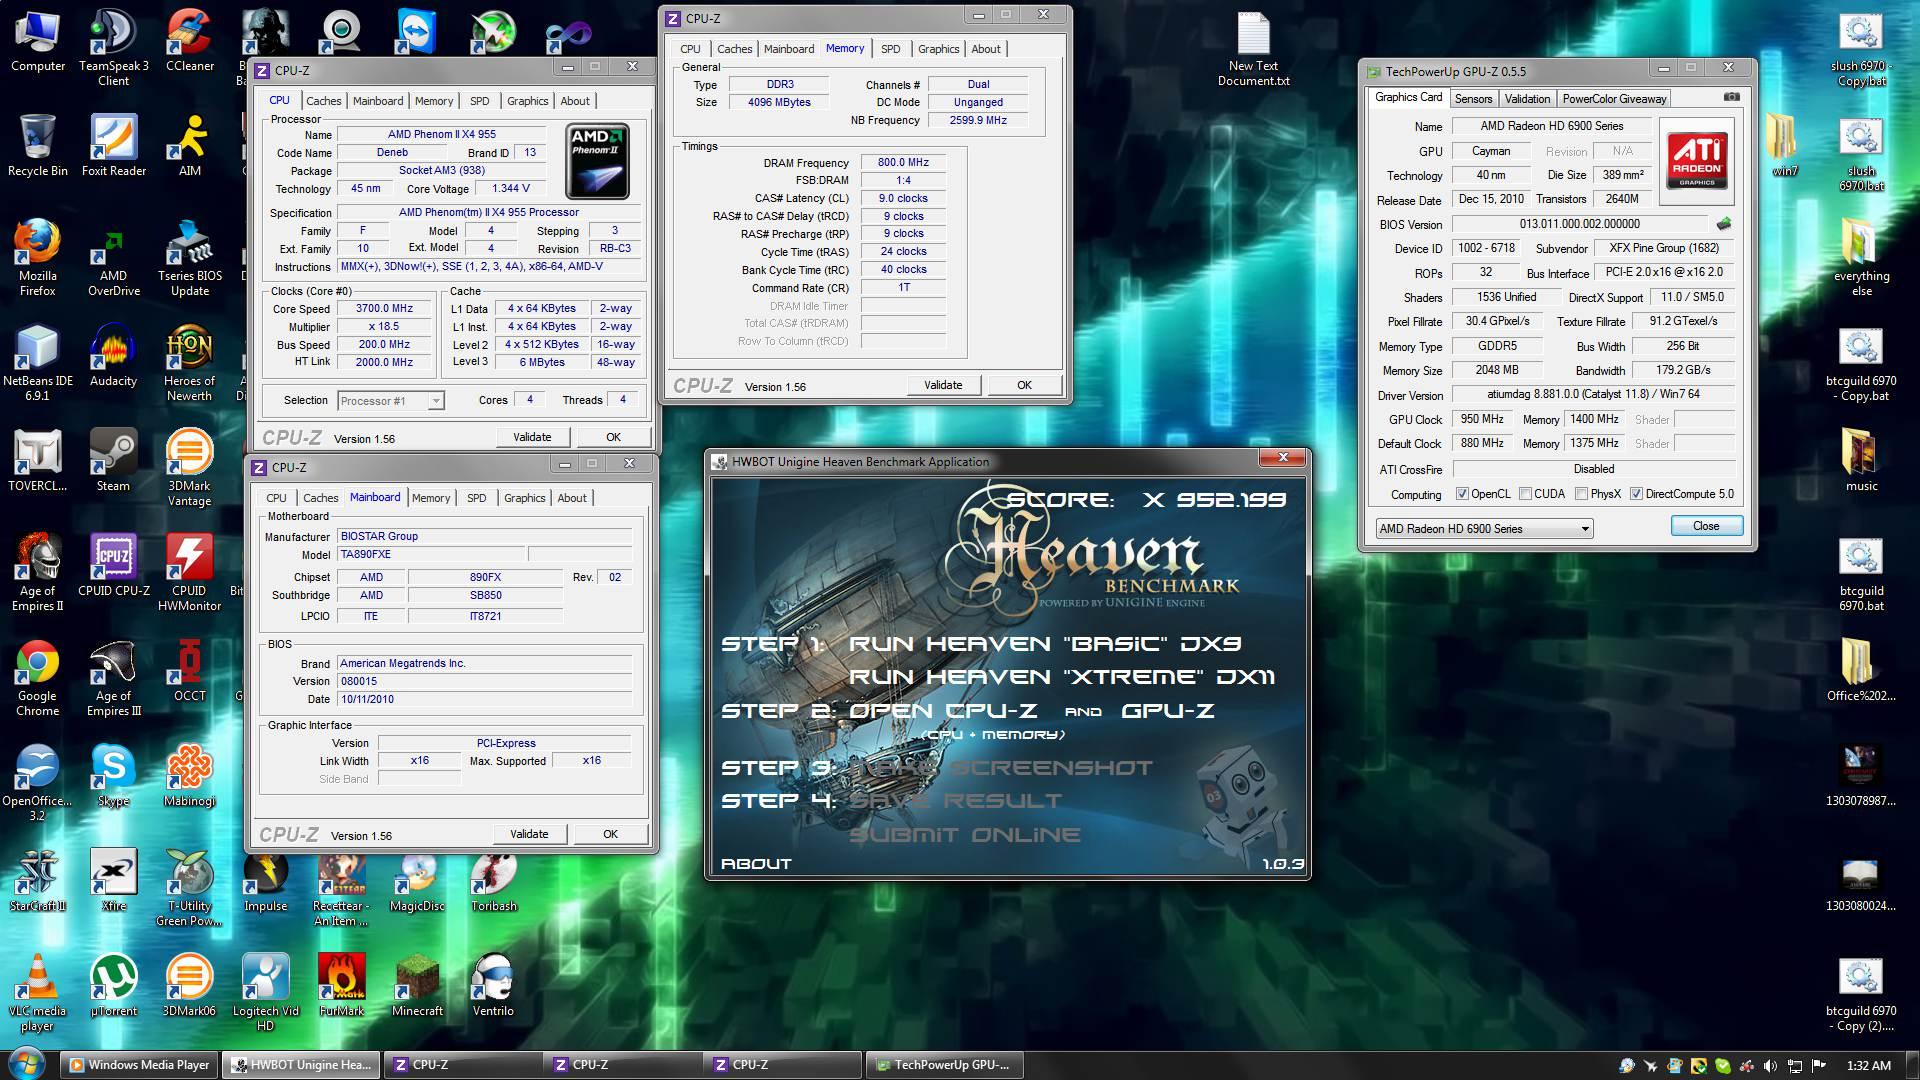This screenshot has height=1080, width=1920.
Task: Click Validate in Mainboard CPU-Z window
Action: (529, 834)
